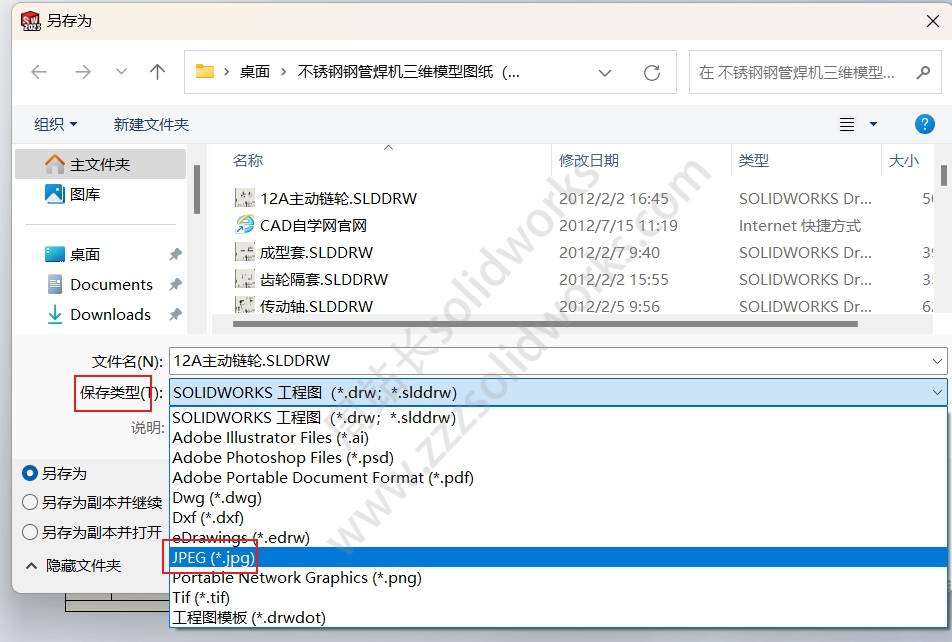Sort by 大小 column header

[x=903, y=160]
